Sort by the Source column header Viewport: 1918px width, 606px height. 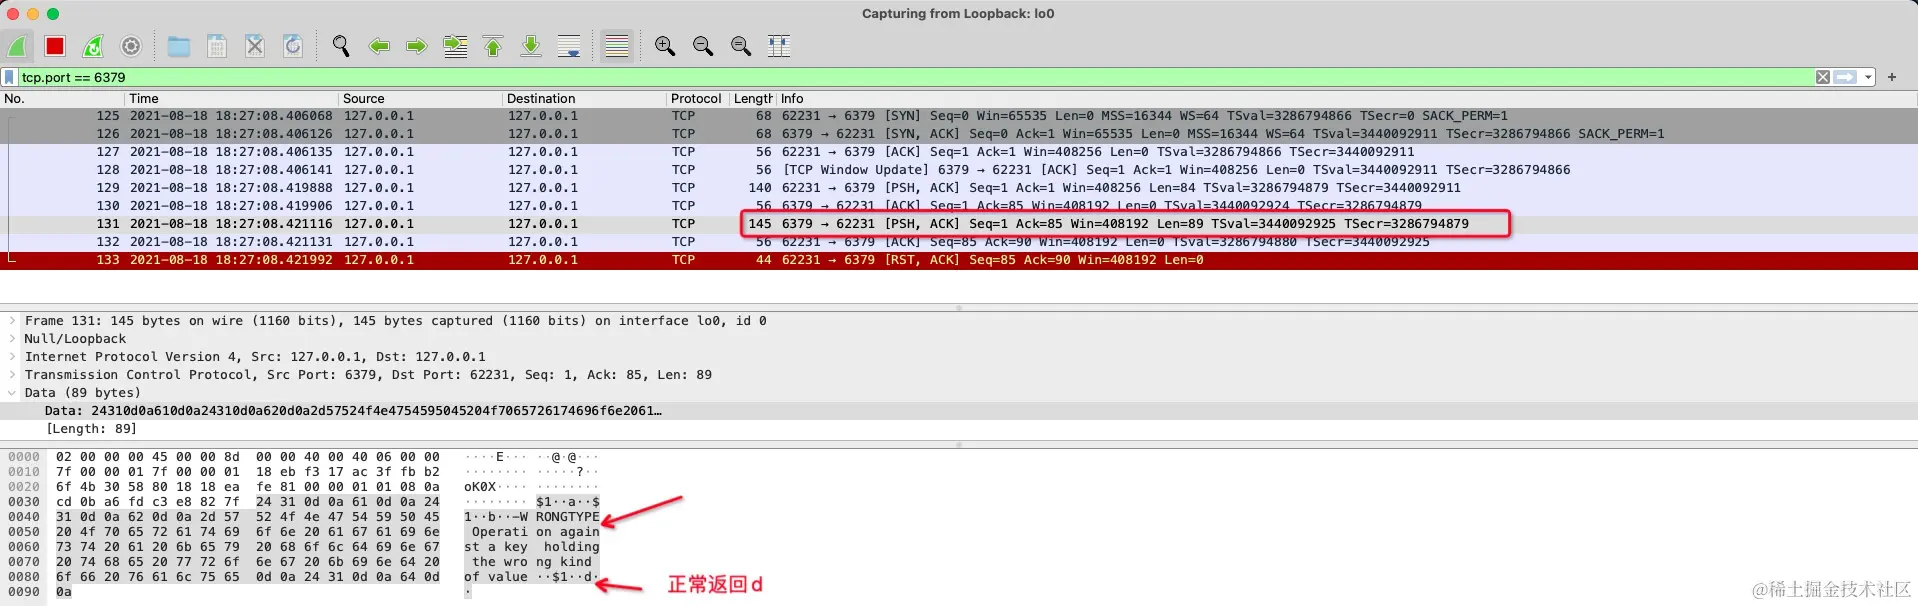[421, 99]
